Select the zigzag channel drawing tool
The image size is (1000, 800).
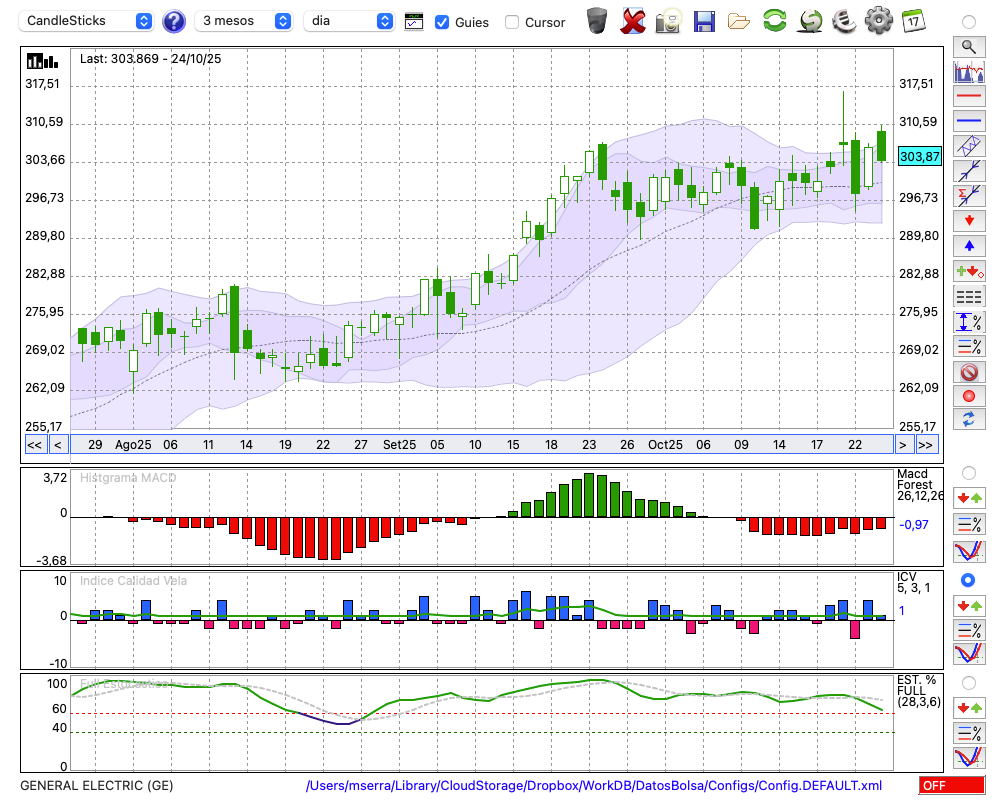pos(969,146)
